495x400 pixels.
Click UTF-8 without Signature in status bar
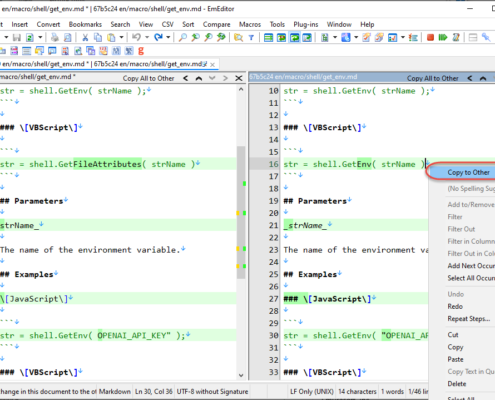tap(212, 391)
